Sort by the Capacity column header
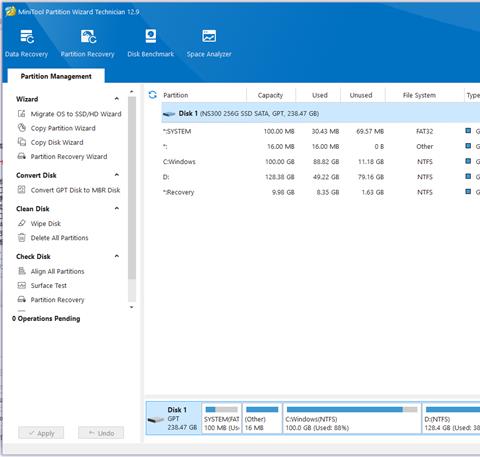The width and height of the screenshot is (480, 457). click(270, 95)
